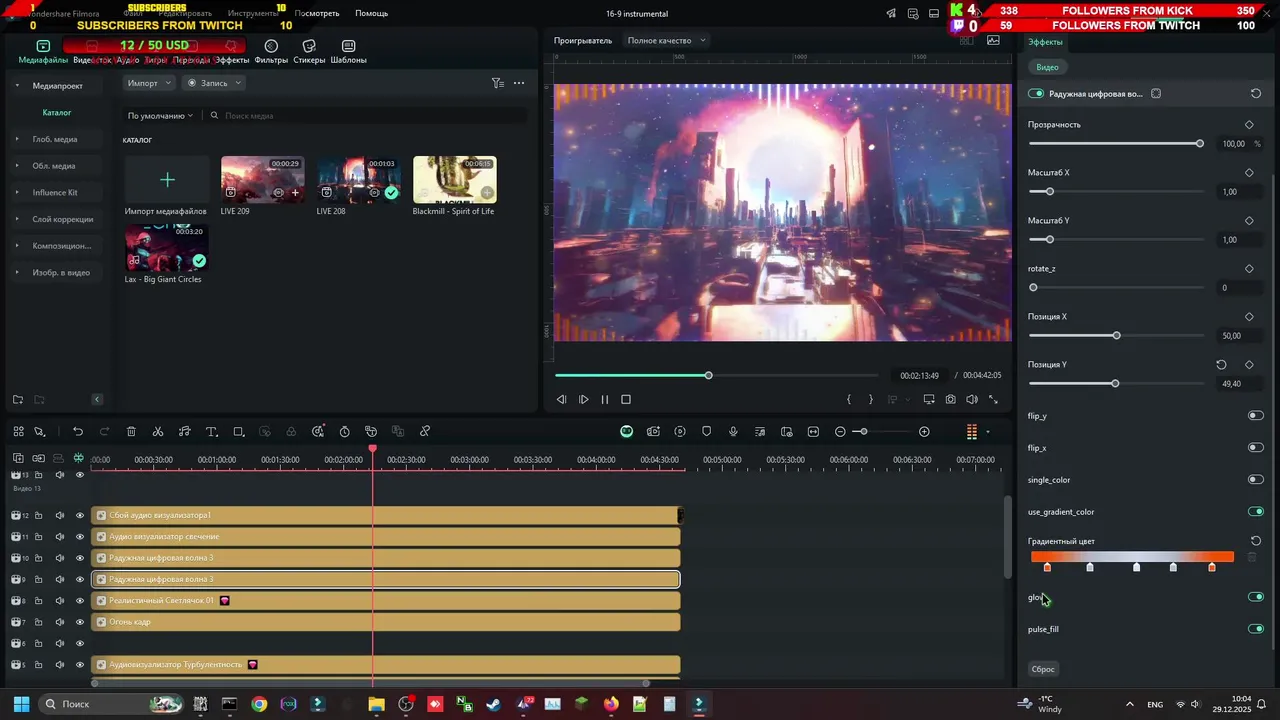Screen dimensions: 1280x720
Task: Add a marker with the shield icon
Action: 707,432
